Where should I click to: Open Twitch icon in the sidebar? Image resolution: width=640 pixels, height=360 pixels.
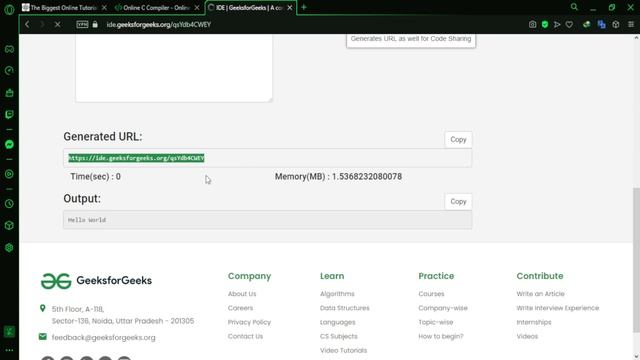point(9,114)
